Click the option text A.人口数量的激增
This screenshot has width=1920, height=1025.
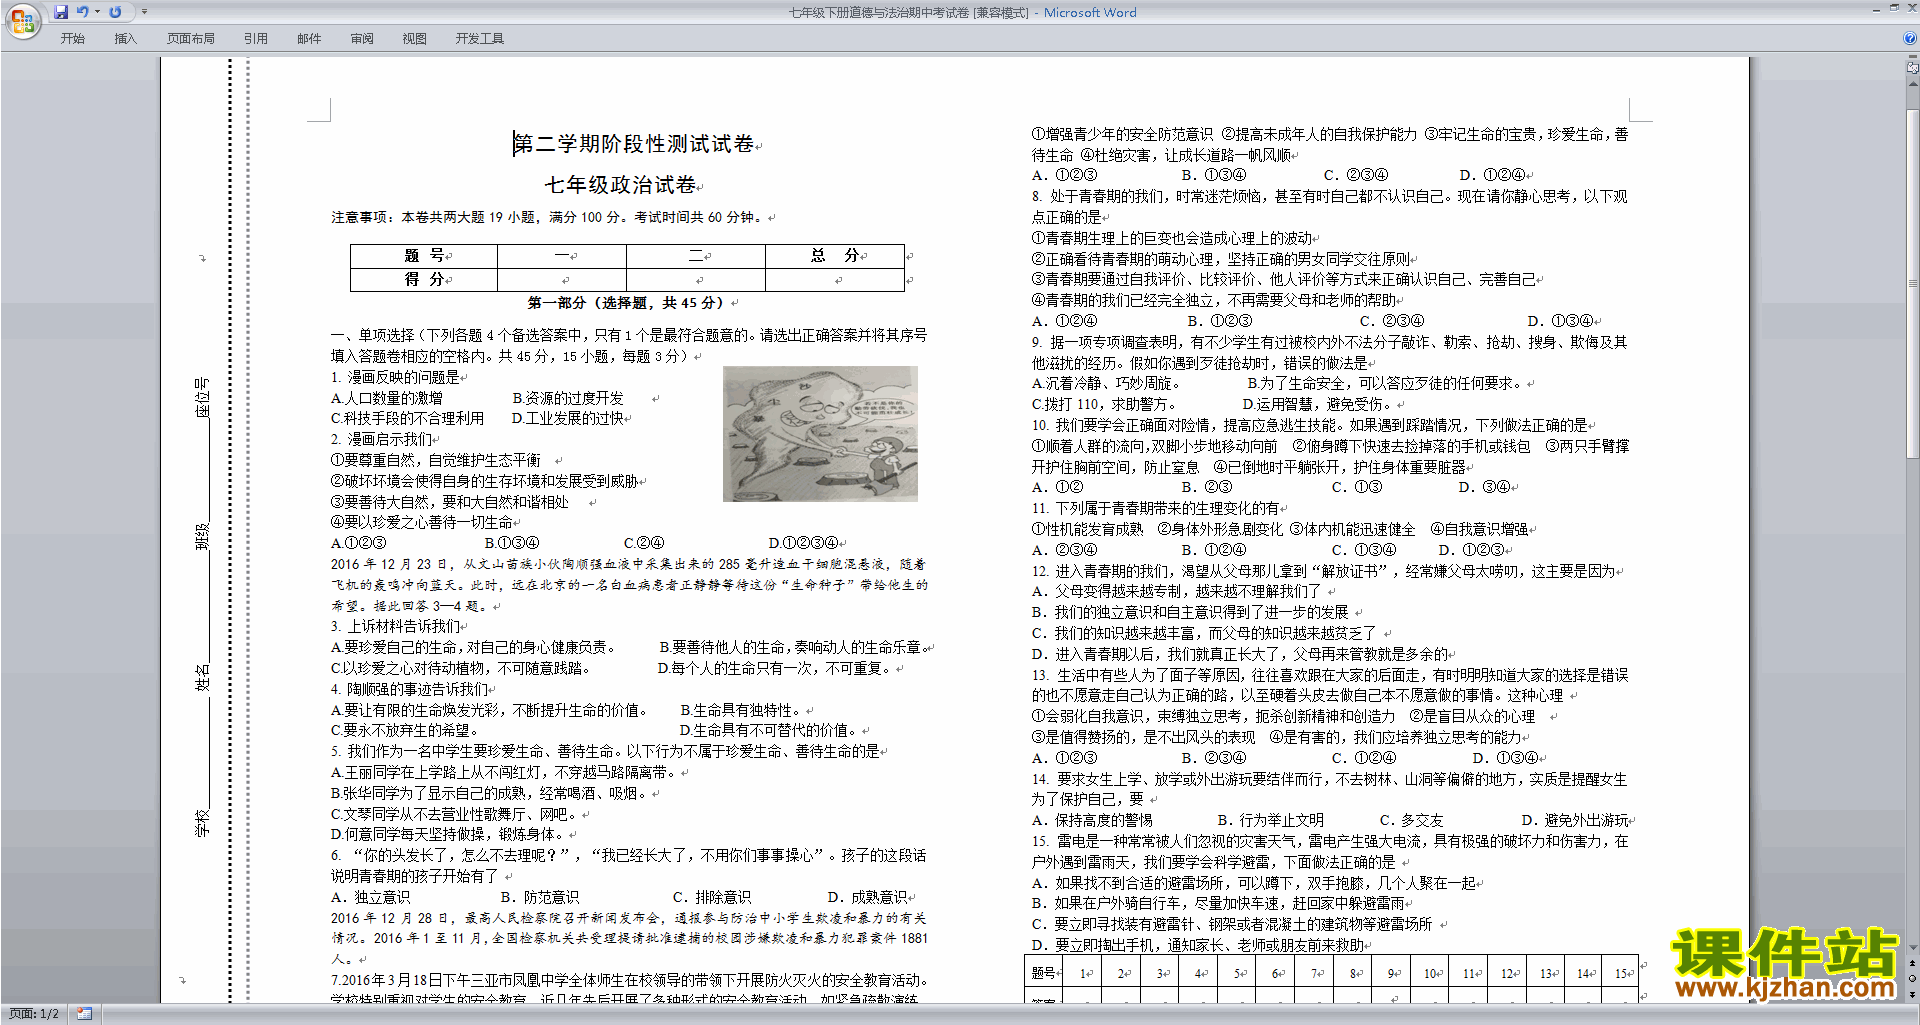pyautogui.click(x=387, y=398)
